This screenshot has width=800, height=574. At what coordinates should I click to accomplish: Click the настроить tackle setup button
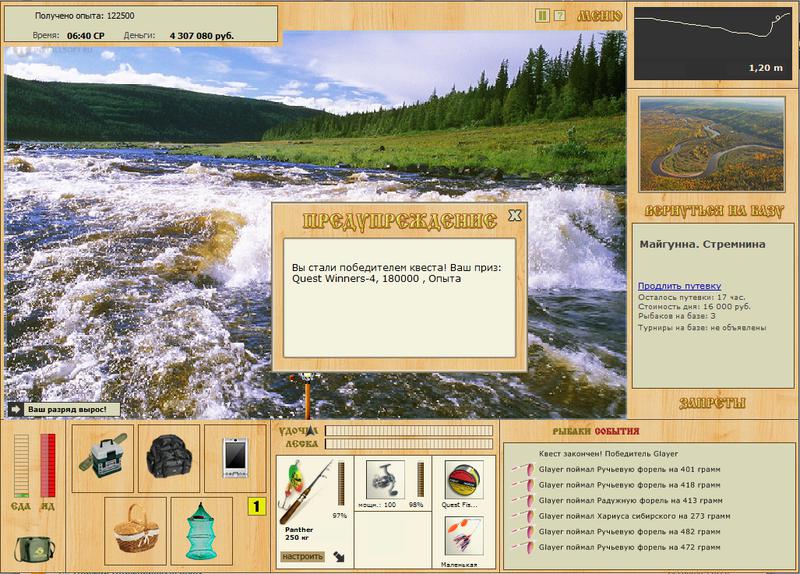point(302,556)
